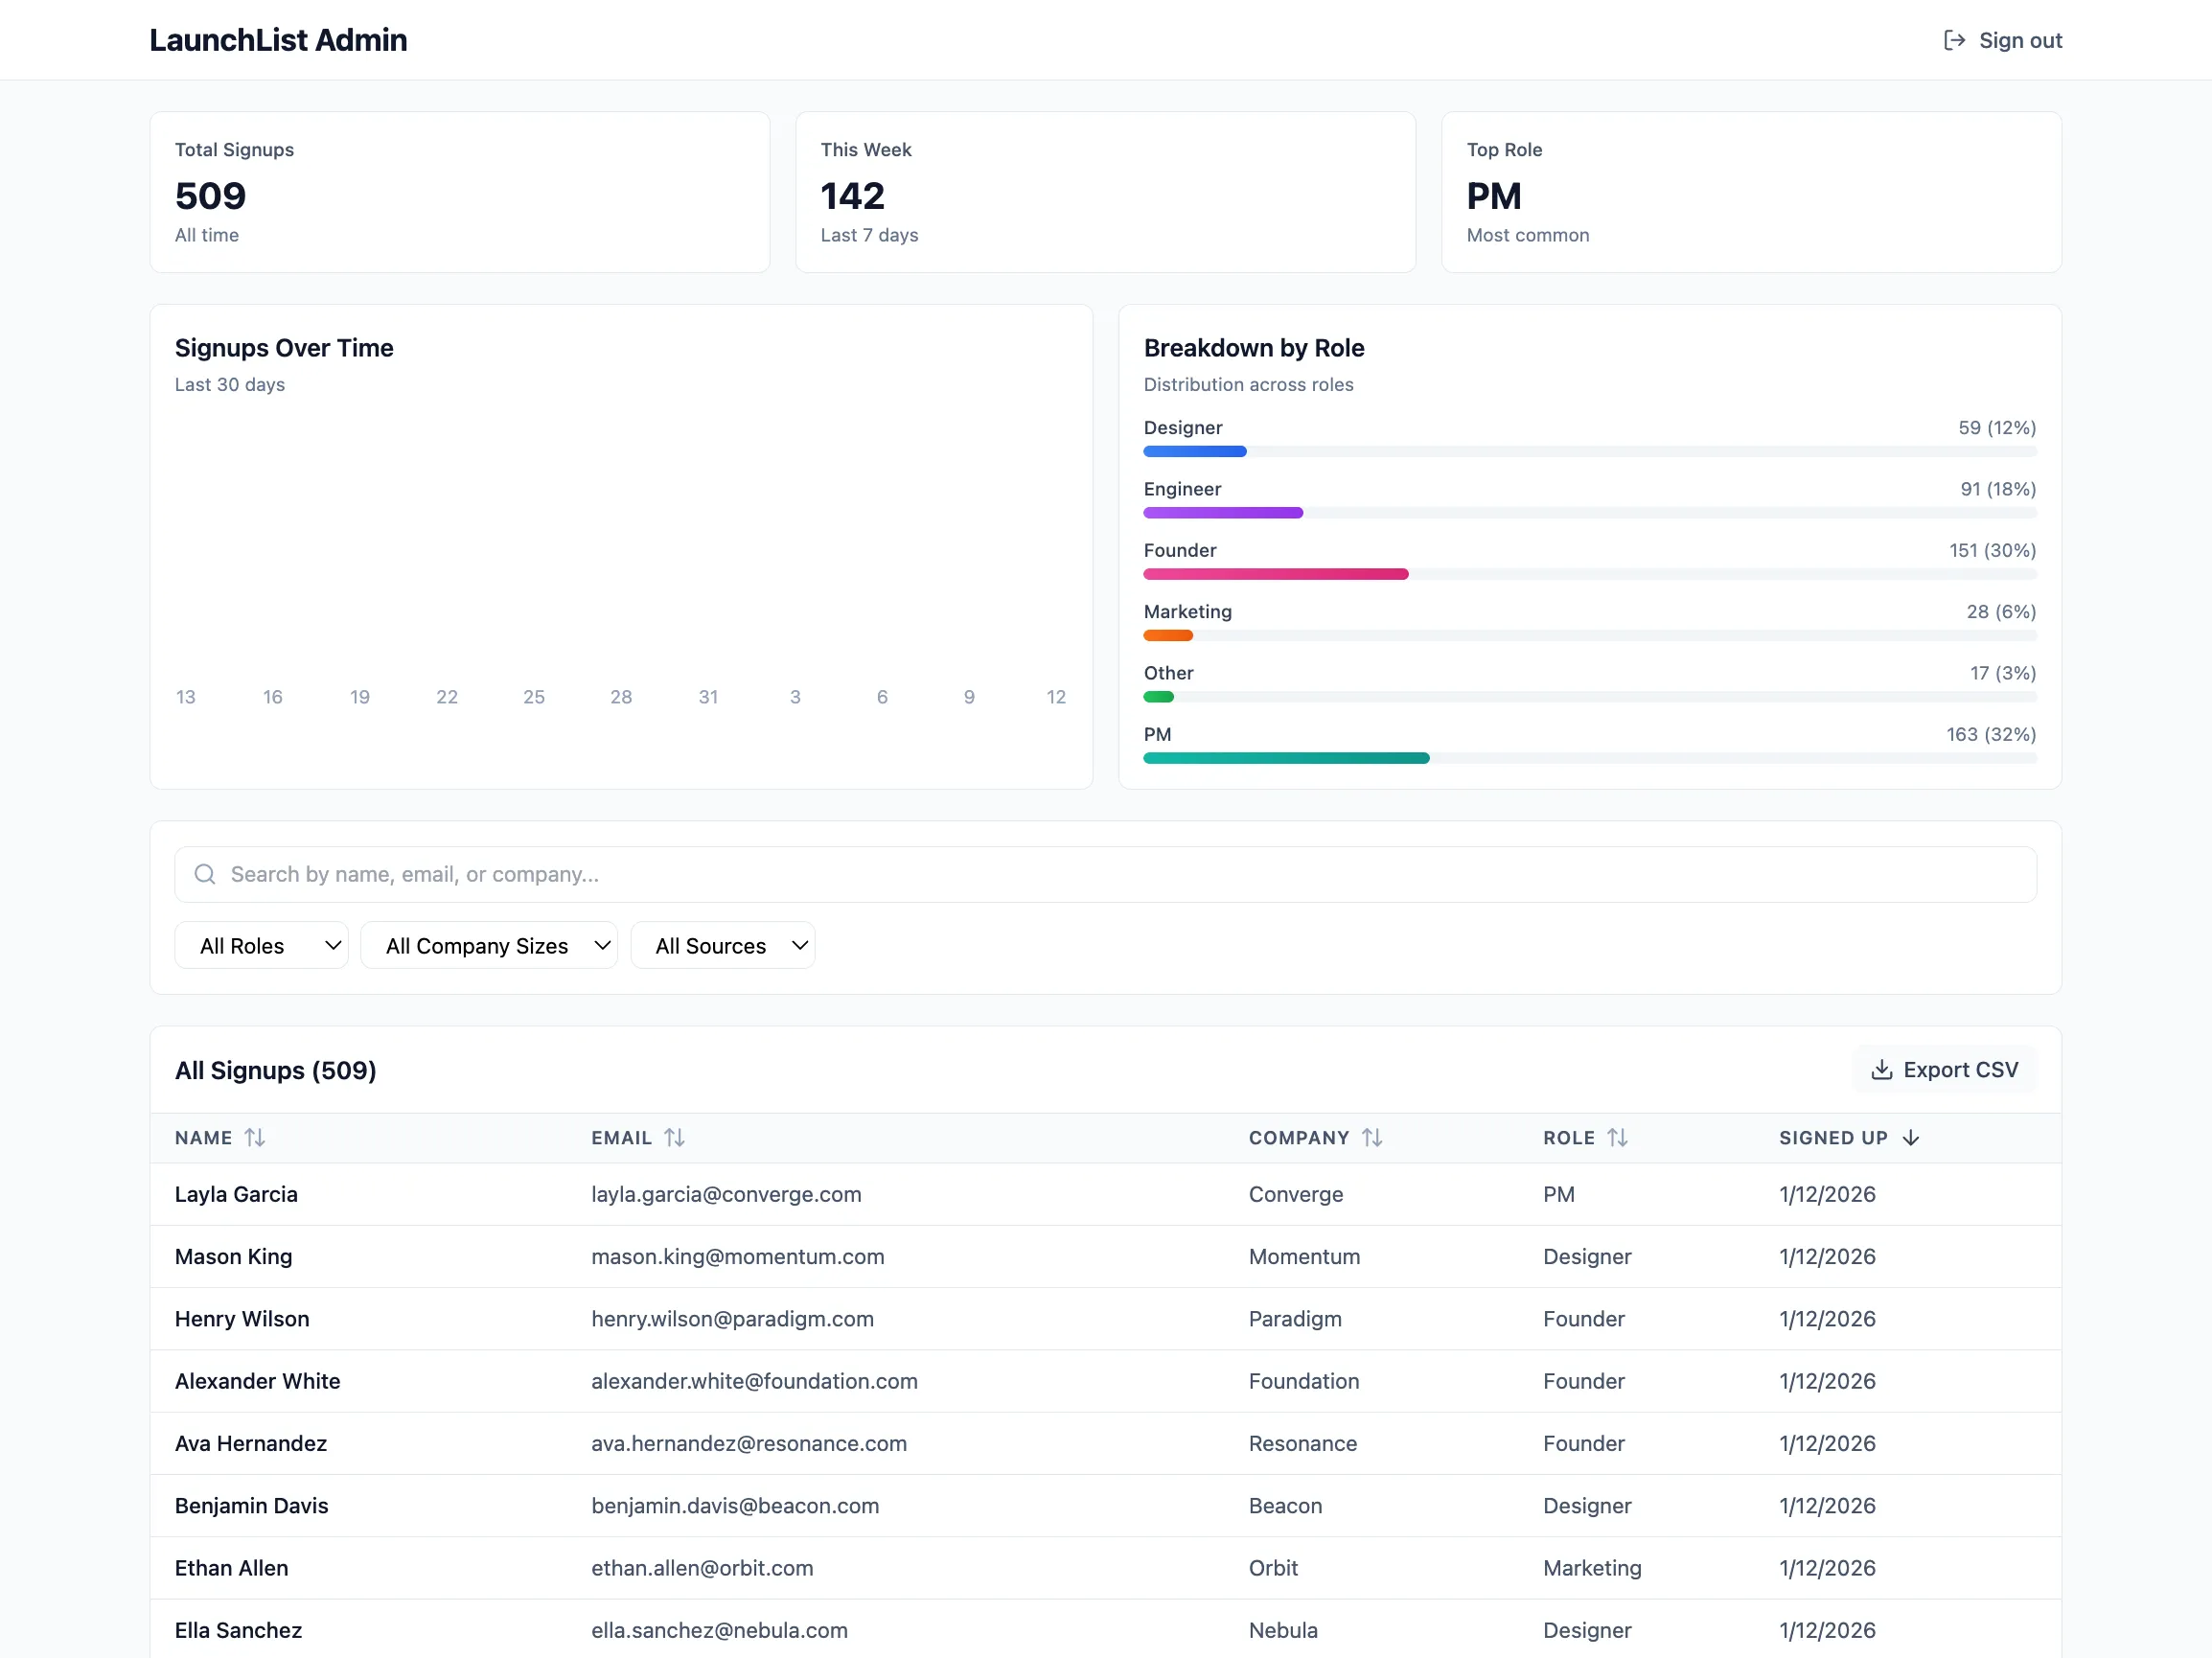This screenshot has height=1658, width=2212.
Task: Click the email layla.garcia@converge.com
Action: click(726, 1194)
